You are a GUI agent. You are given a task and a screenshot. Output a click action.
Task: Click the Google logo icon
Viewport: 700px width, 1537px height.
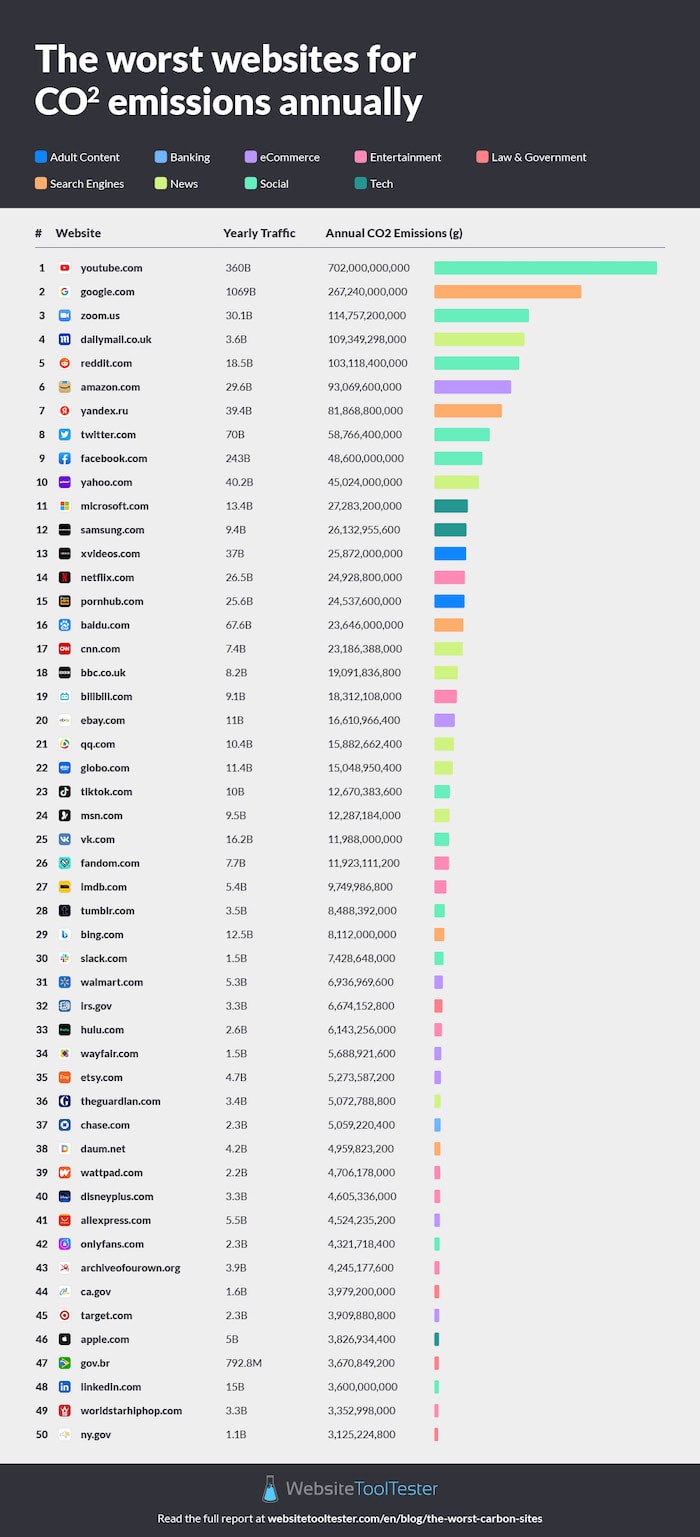(64, 292)
